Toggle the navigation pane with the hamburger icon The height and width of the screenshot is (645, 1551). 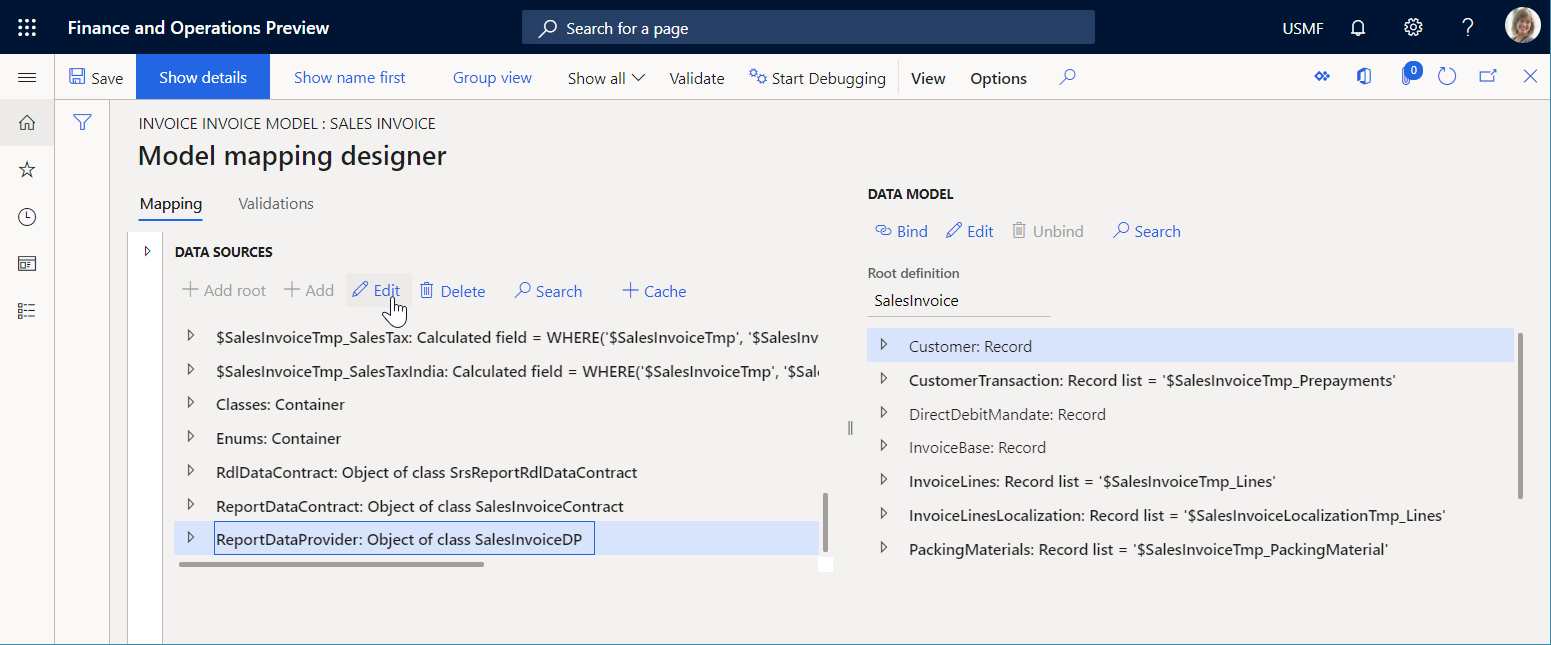pyautogui.click(x=27, y=76)
